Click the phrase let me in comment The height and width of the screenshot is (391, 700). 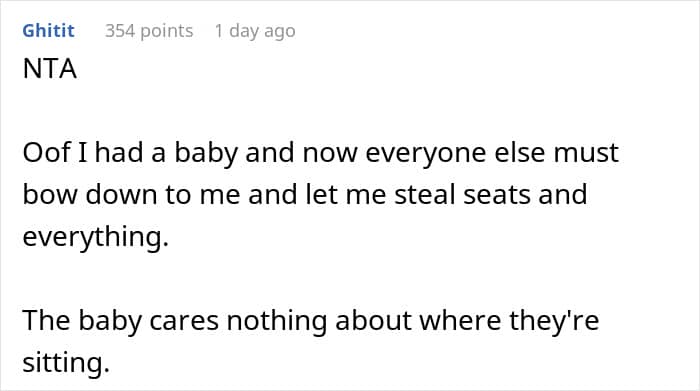346,195
